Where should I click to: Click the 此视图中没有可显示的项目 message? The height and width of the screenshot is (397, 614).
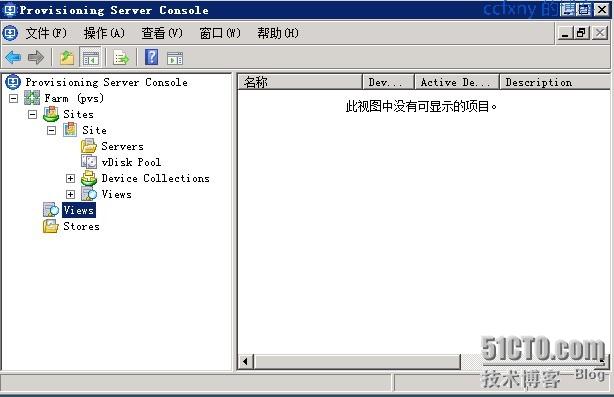pos(421,106)
